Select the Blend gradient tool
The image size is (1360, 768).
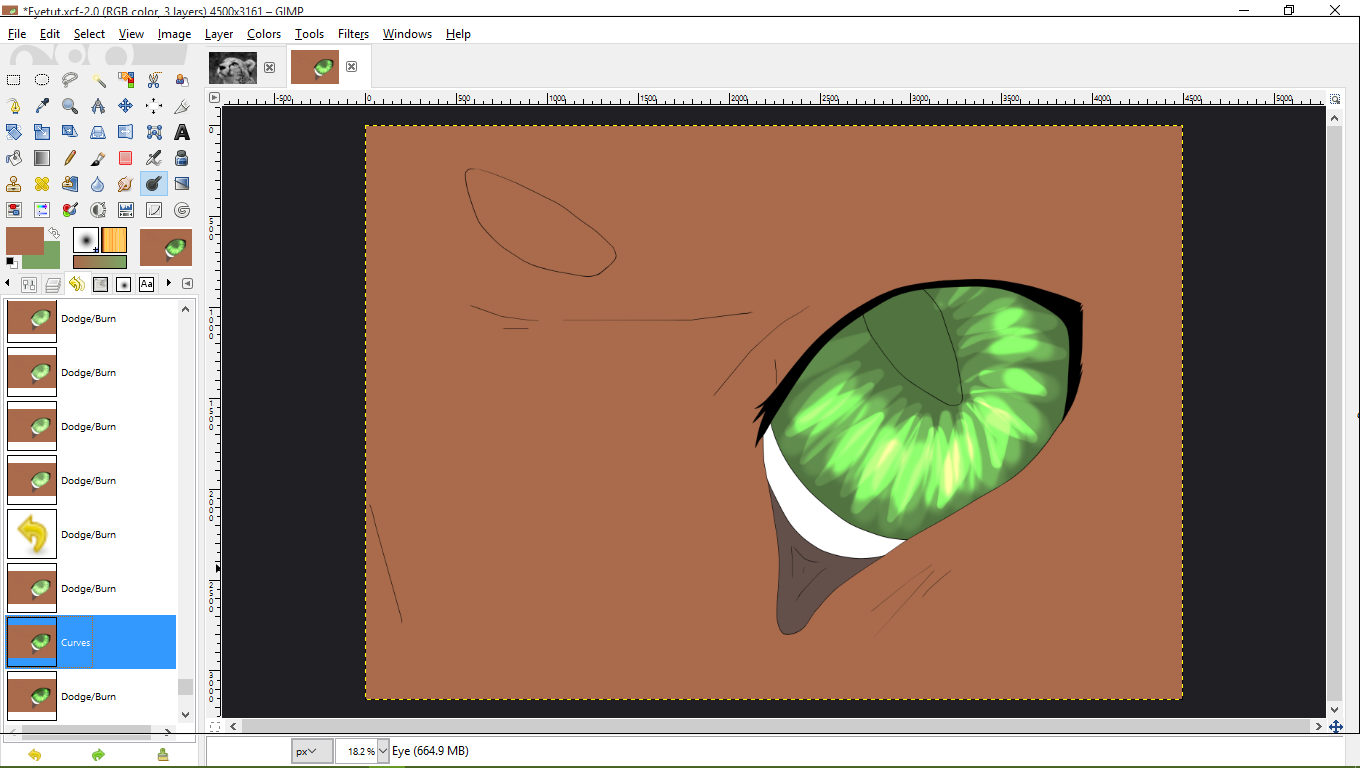(x=42, y=158)
